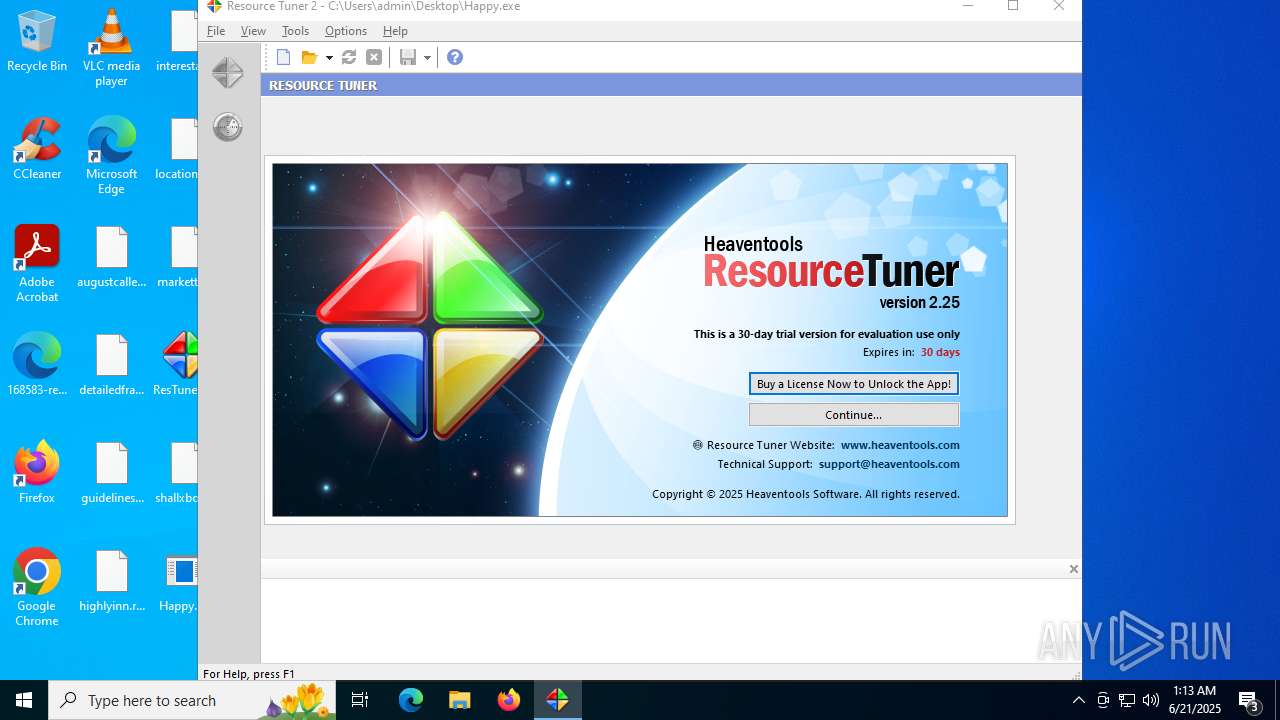Click the Open file folder icon
Viewport: 1280px width, 720px height.
309,57
